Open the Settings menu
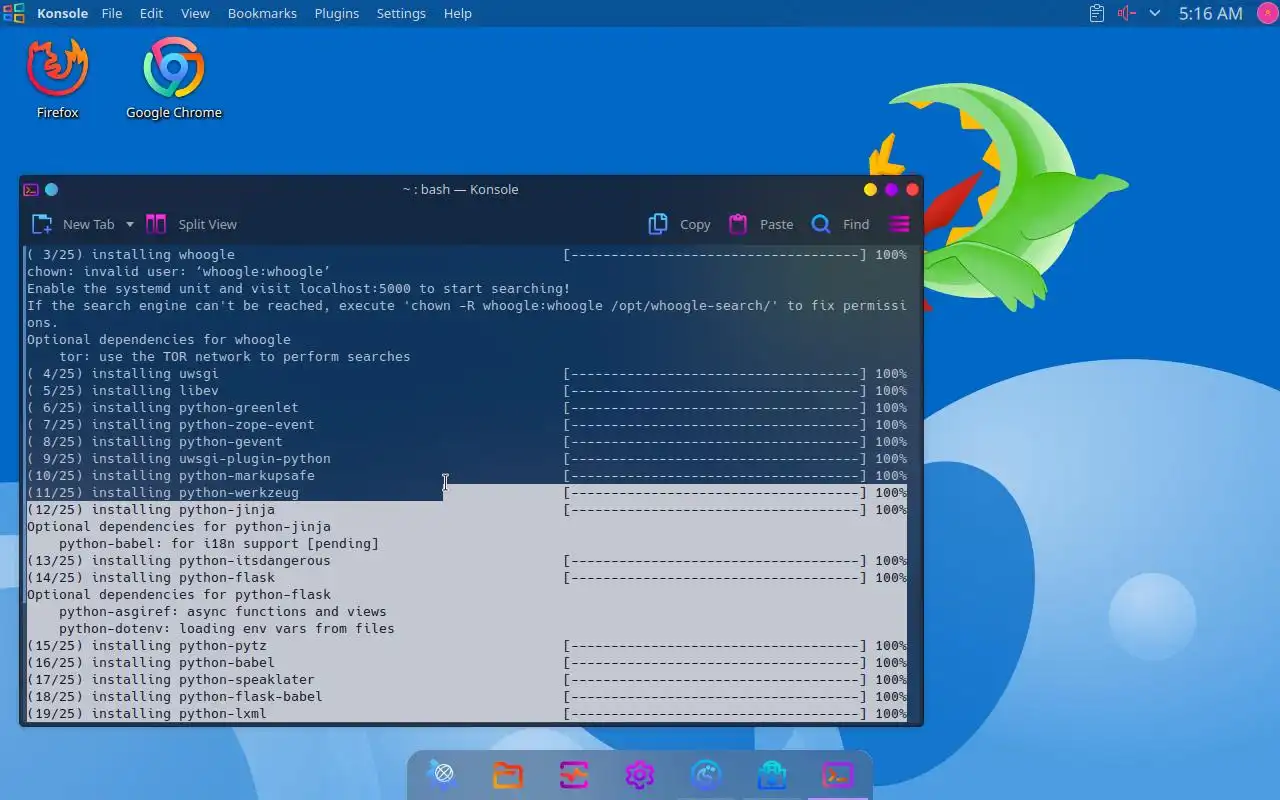This screenshot has height=800, width=1280. [x=401, y=13]
